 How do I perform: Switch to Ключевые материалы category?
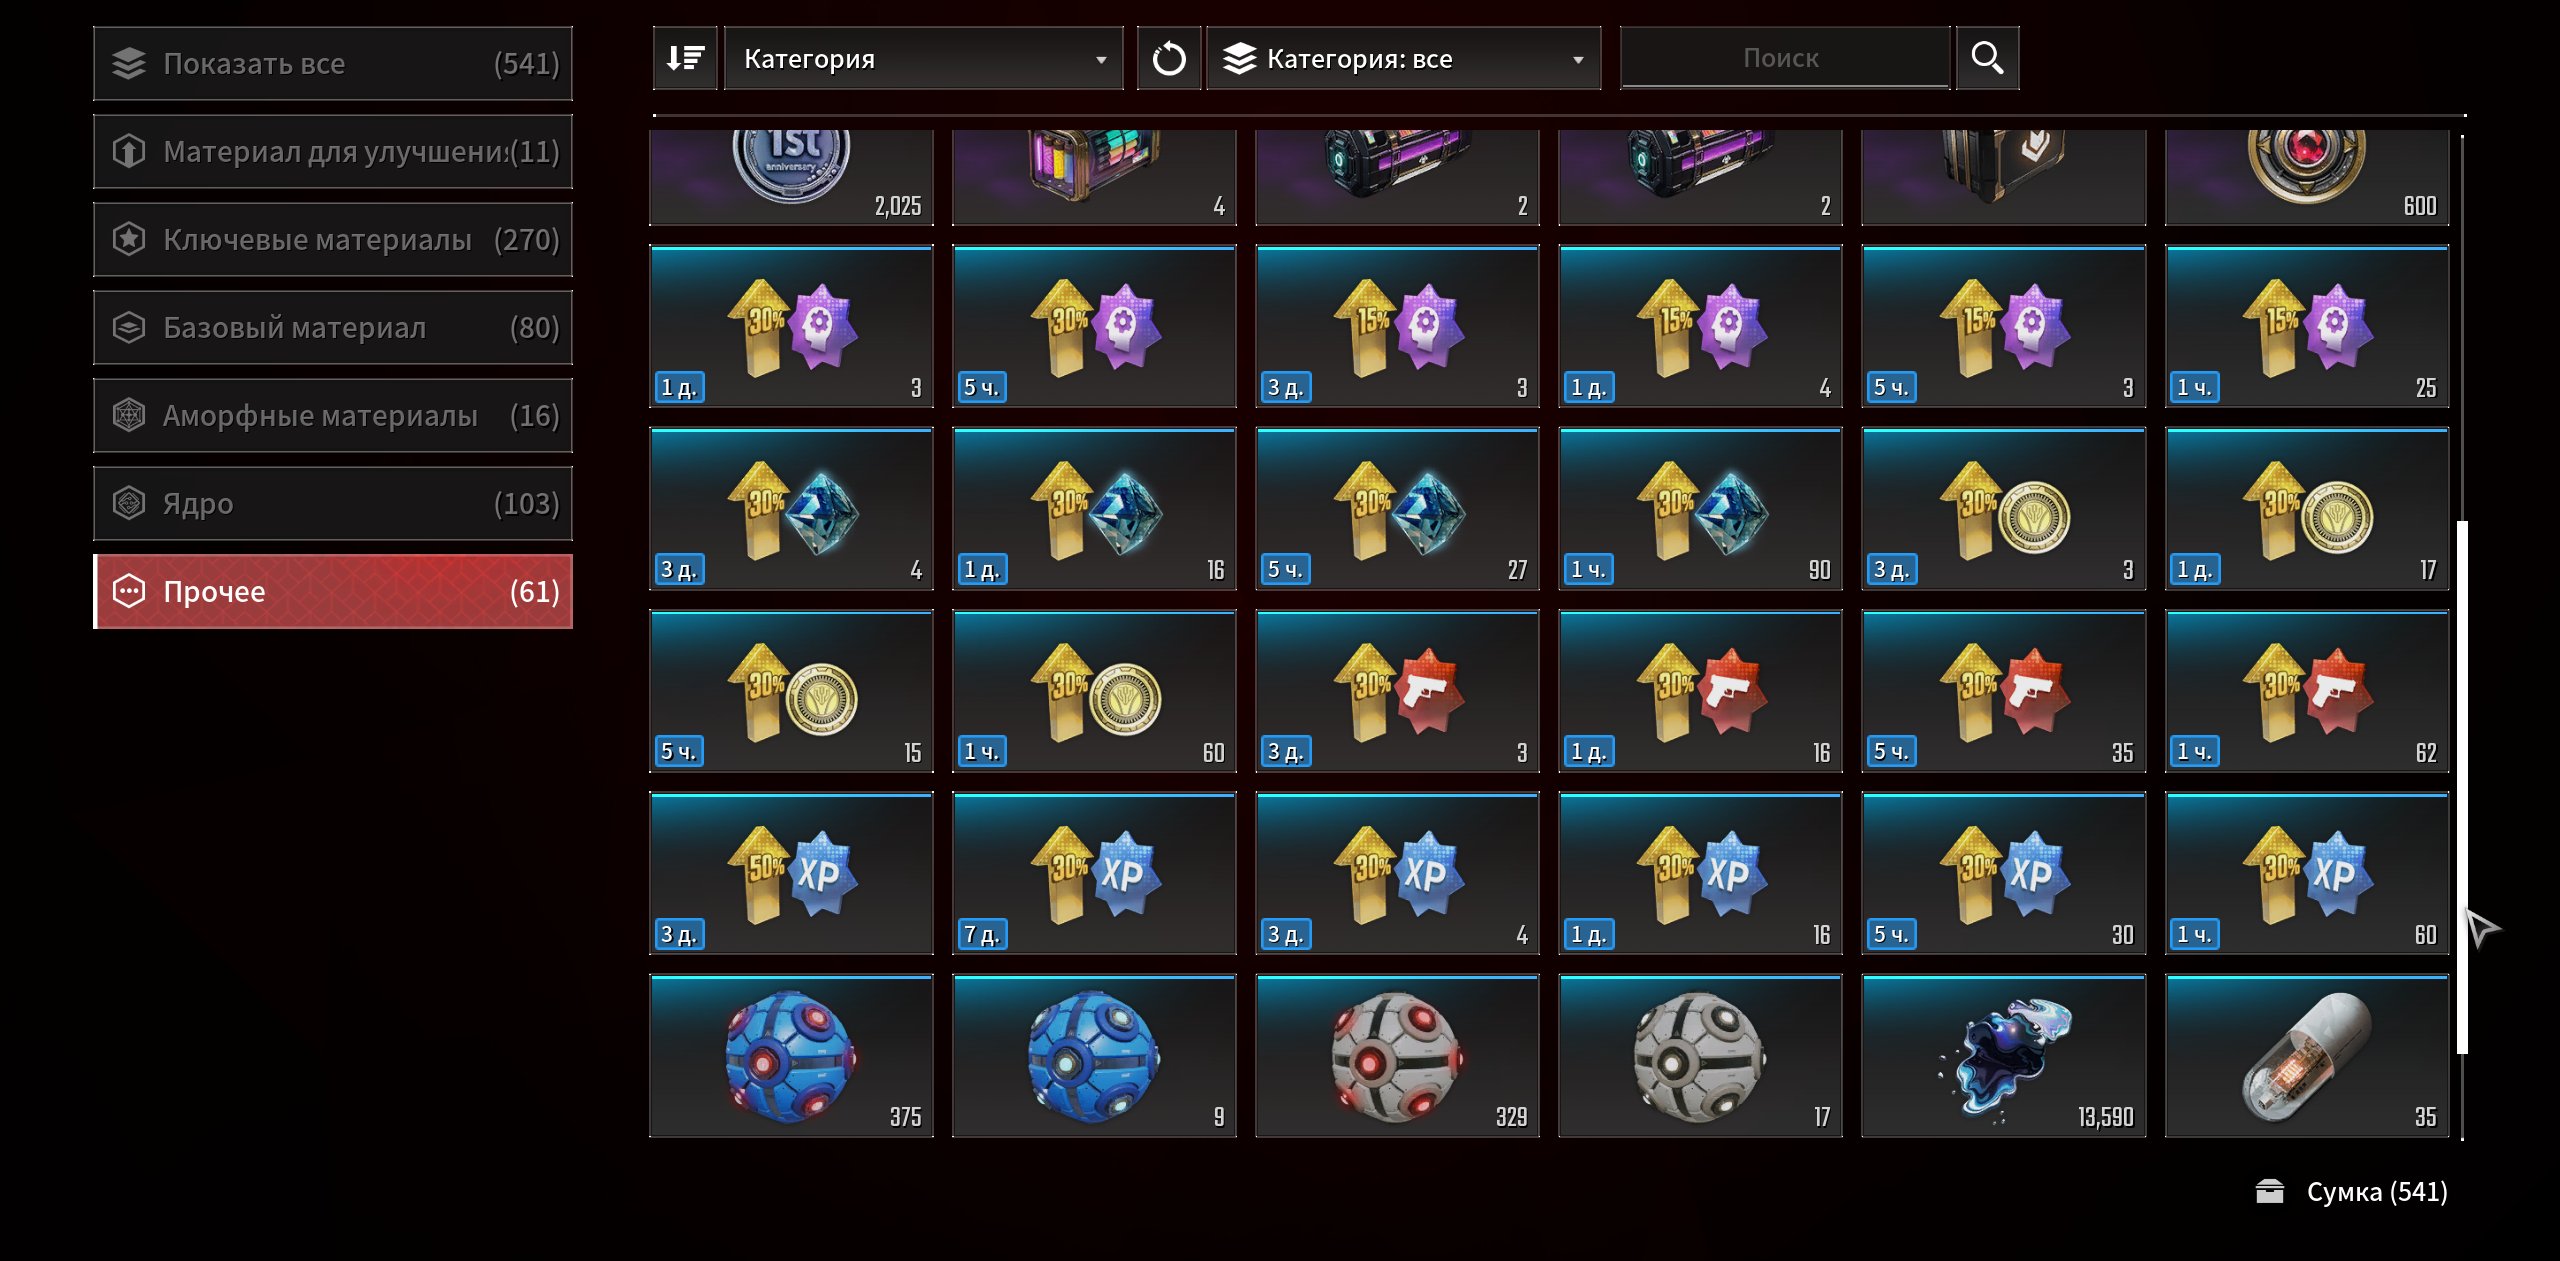[333, 240]
